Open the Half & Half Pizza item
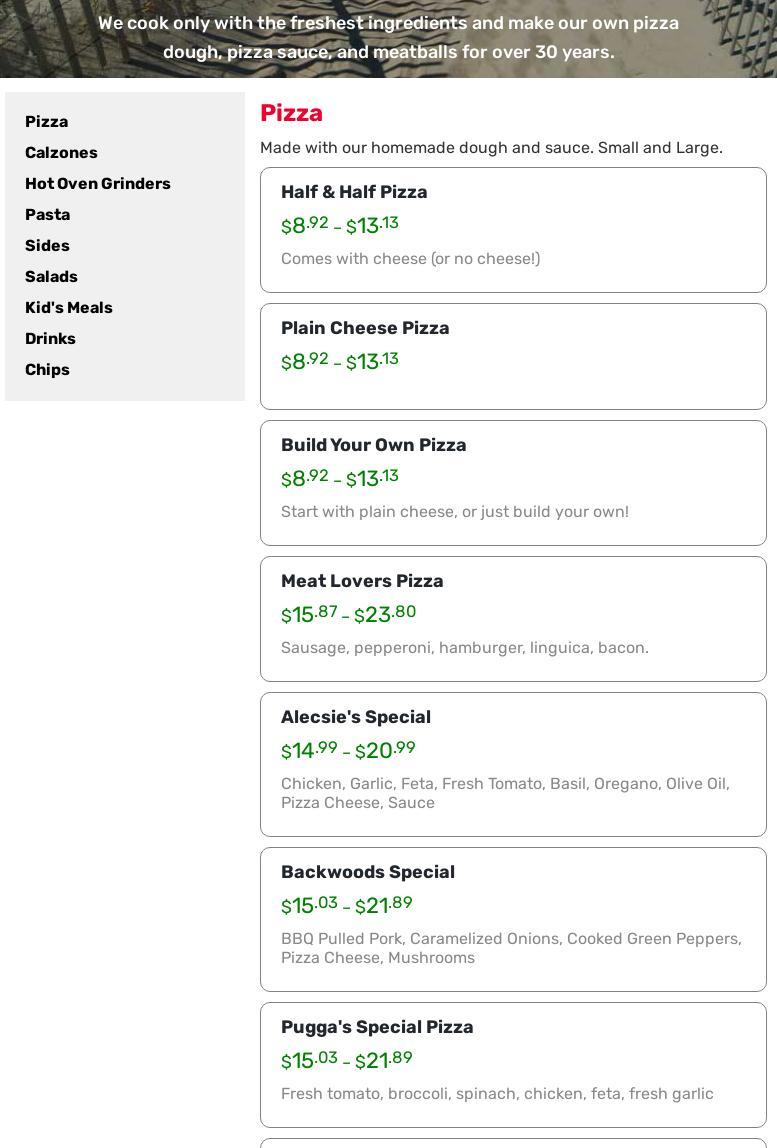Screen dimensions: 777x1148 click(x=354, y=192)
